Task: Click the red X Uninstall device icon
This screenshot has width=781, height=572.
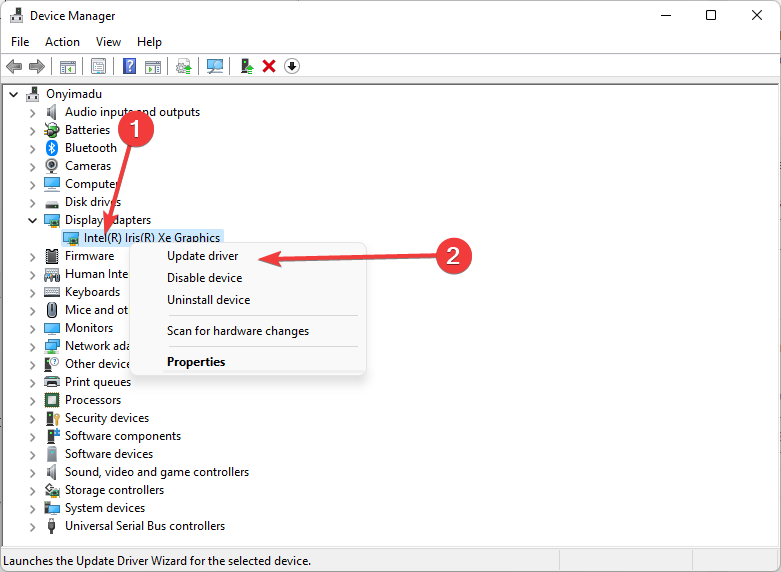Action: pos(269,66)
